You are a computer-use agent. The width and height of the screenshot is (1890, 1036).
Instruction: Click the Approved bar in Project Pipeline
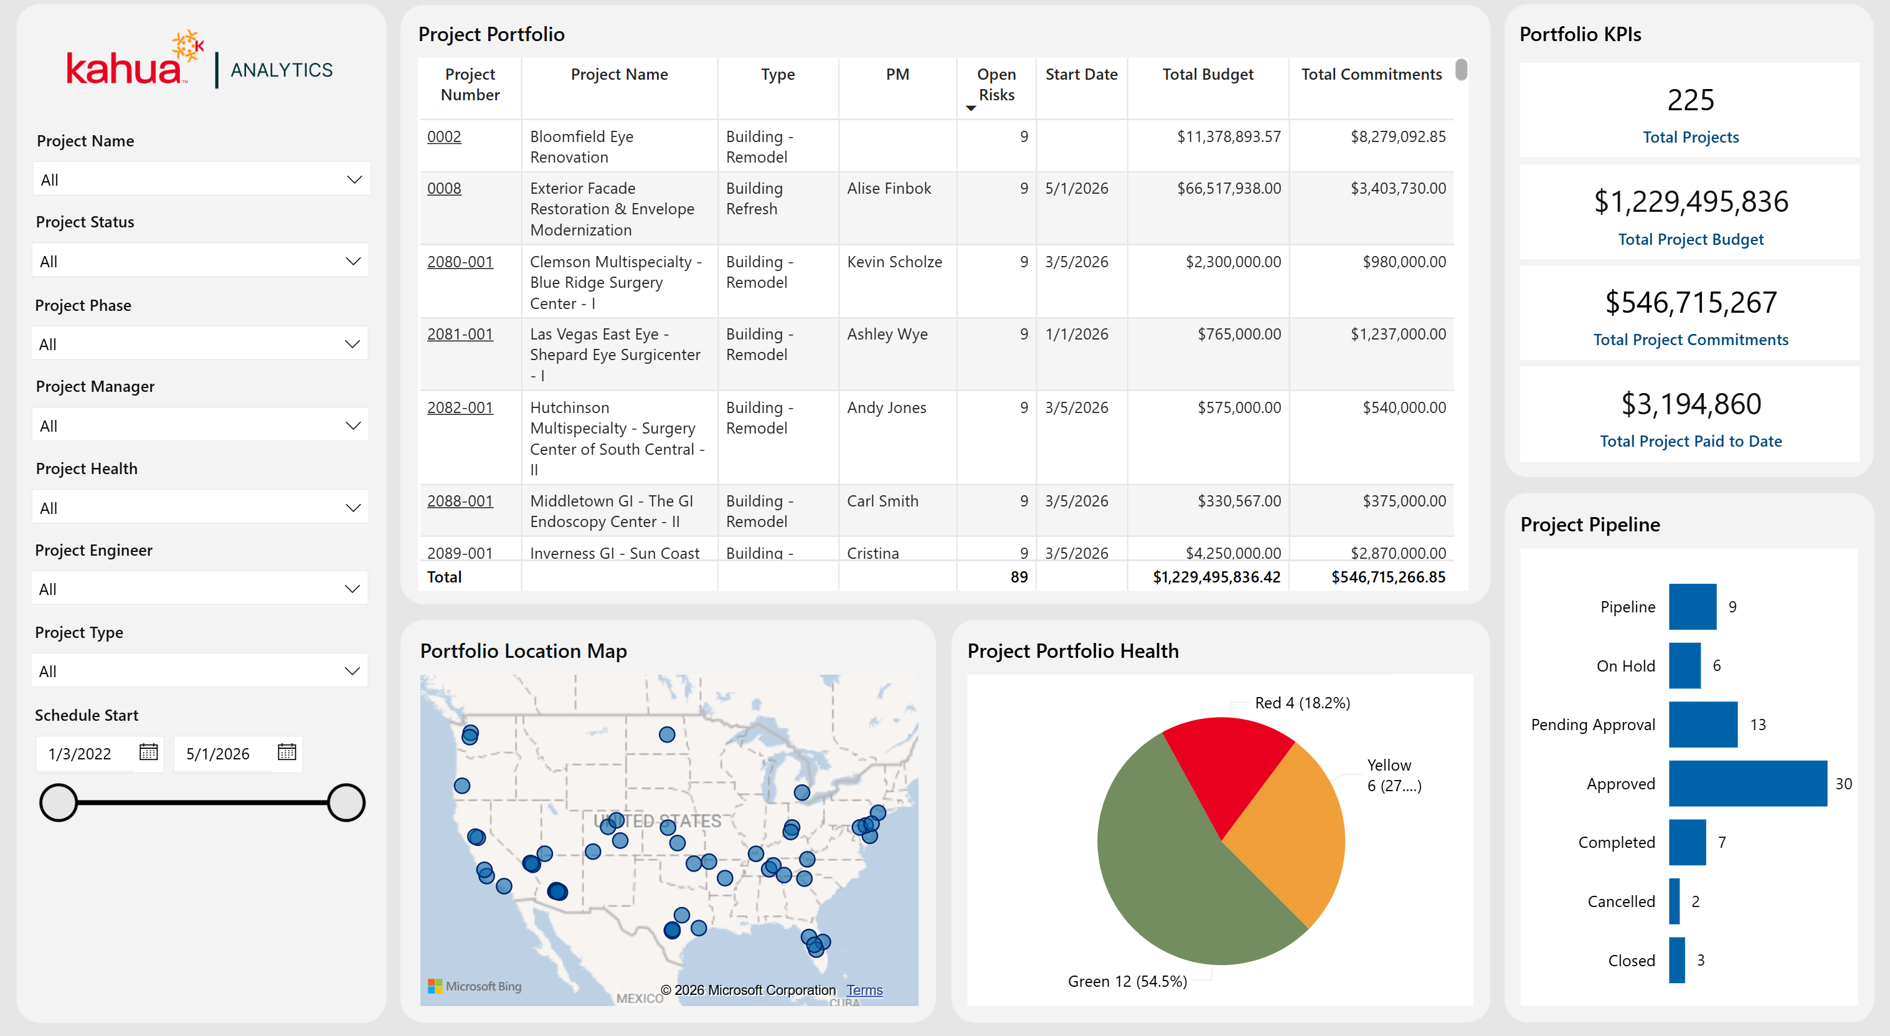point(1748,784)
